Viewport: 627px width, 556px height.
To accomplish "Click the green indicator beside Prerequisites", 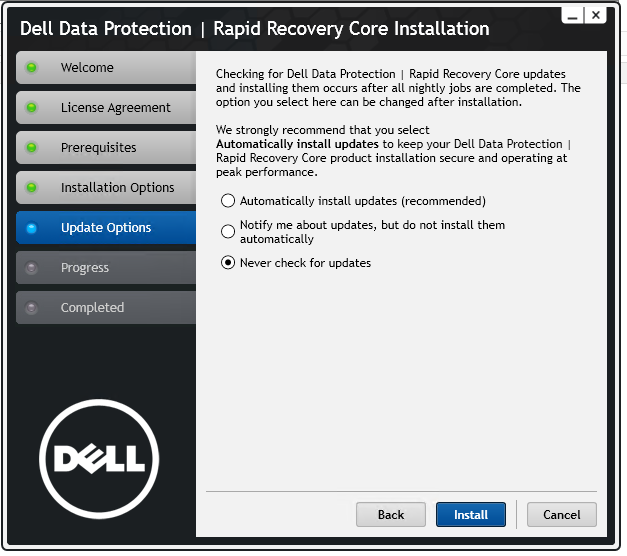I will (31, 148).
